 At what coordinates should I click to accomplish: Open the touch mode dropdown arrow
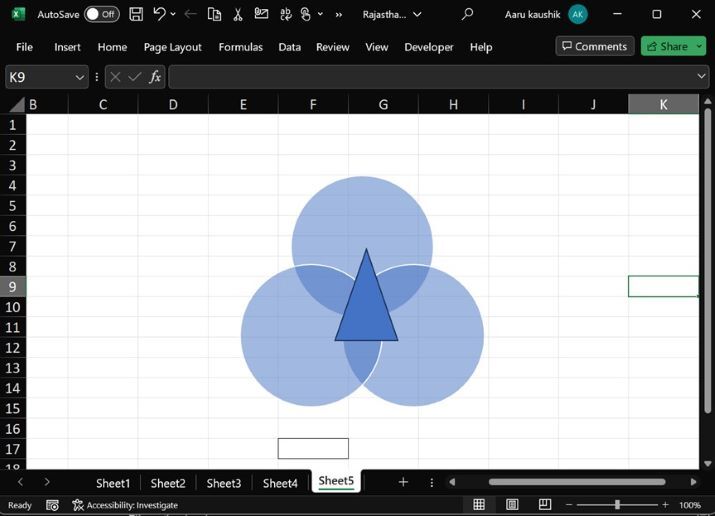(x=321, y=14)
